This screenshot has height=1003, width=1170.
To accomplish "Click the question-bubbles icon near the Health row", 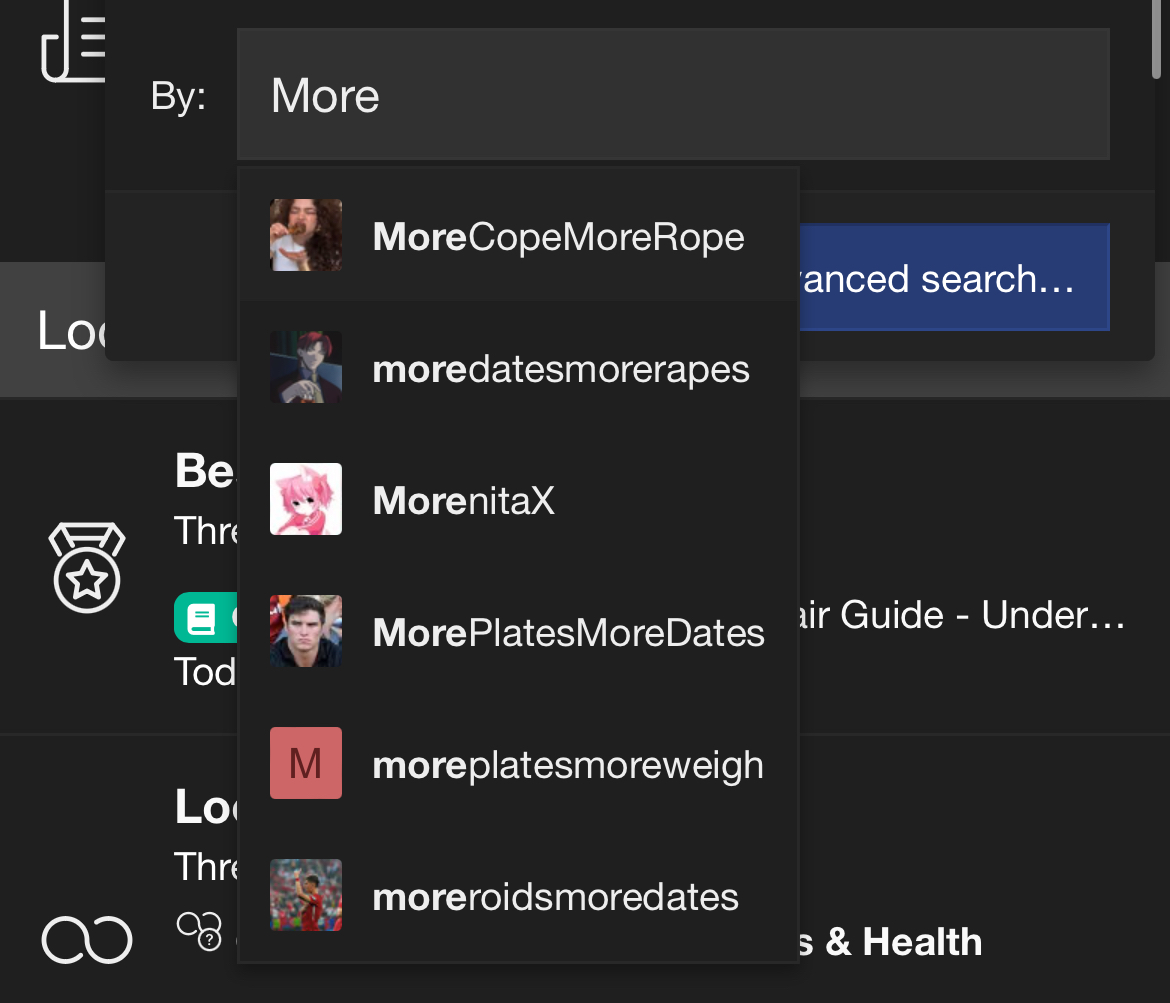I will [198, 931].
